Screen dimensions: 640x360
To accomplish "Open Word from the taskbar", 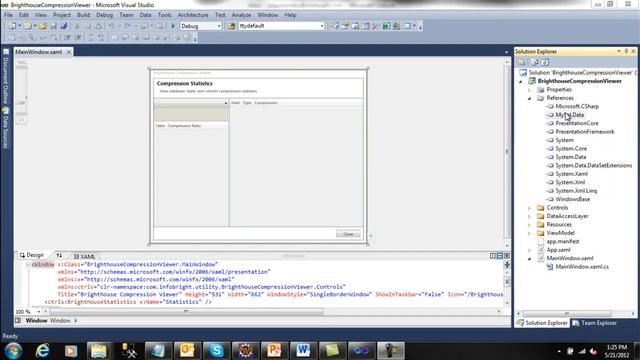I will (x=303, y=351).
